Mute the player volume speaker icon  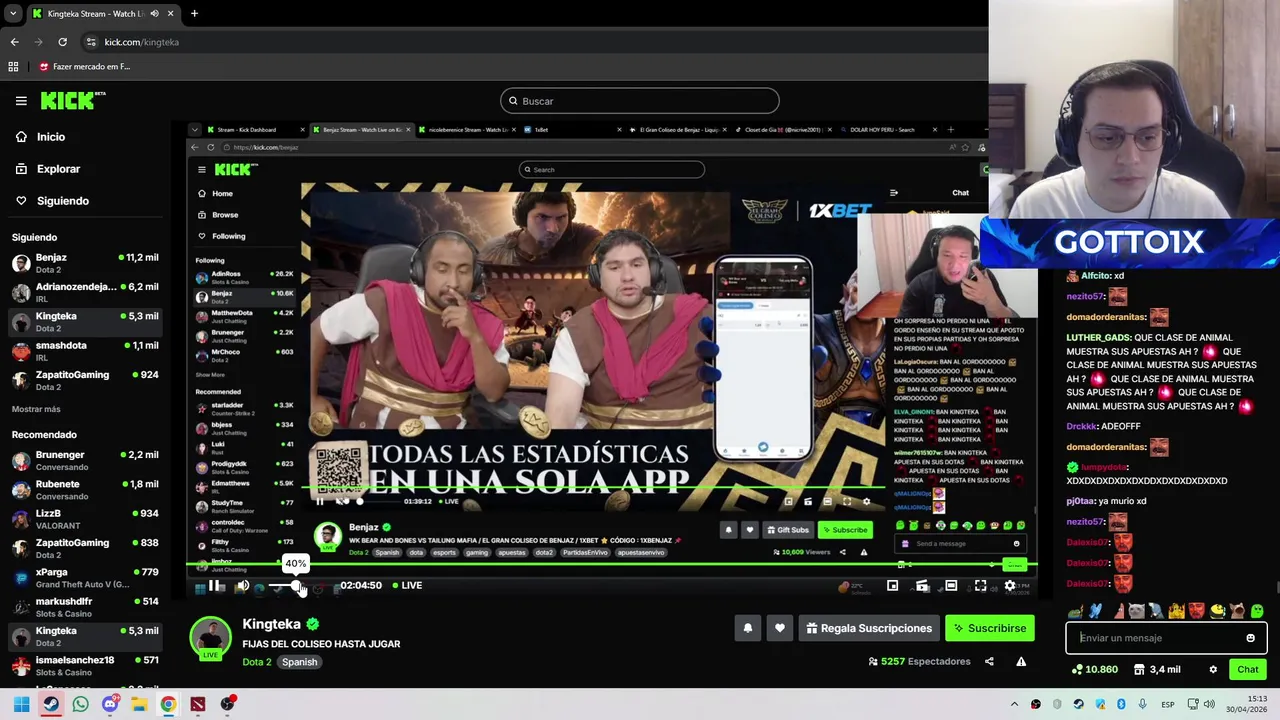pos(242,586)
